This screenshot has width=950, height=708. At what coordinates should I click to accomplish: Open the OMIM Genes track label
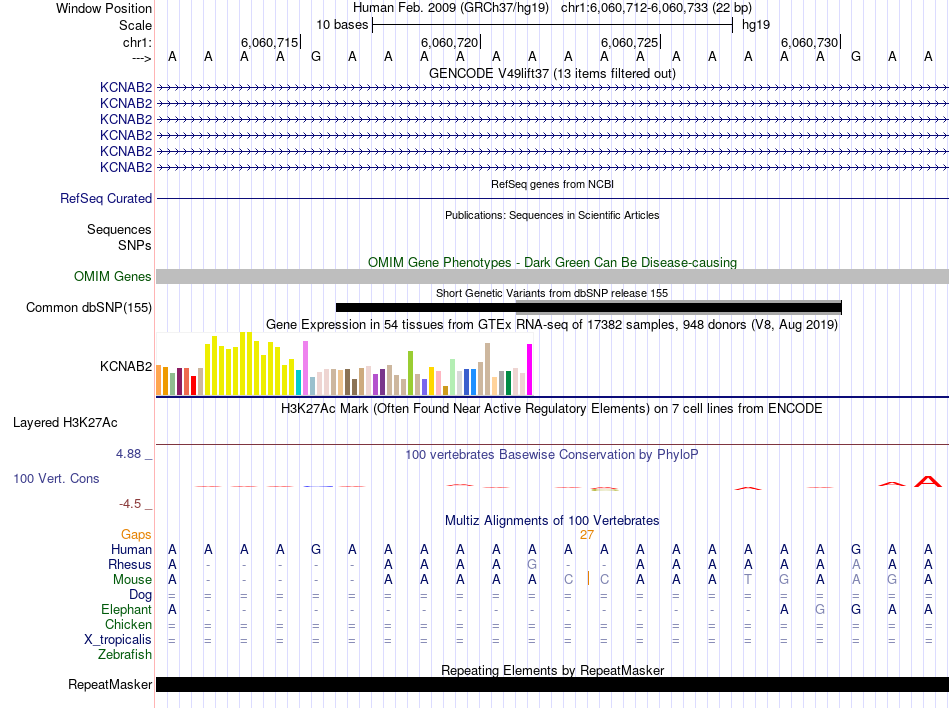pyautogui.click(x=113, y=277)
